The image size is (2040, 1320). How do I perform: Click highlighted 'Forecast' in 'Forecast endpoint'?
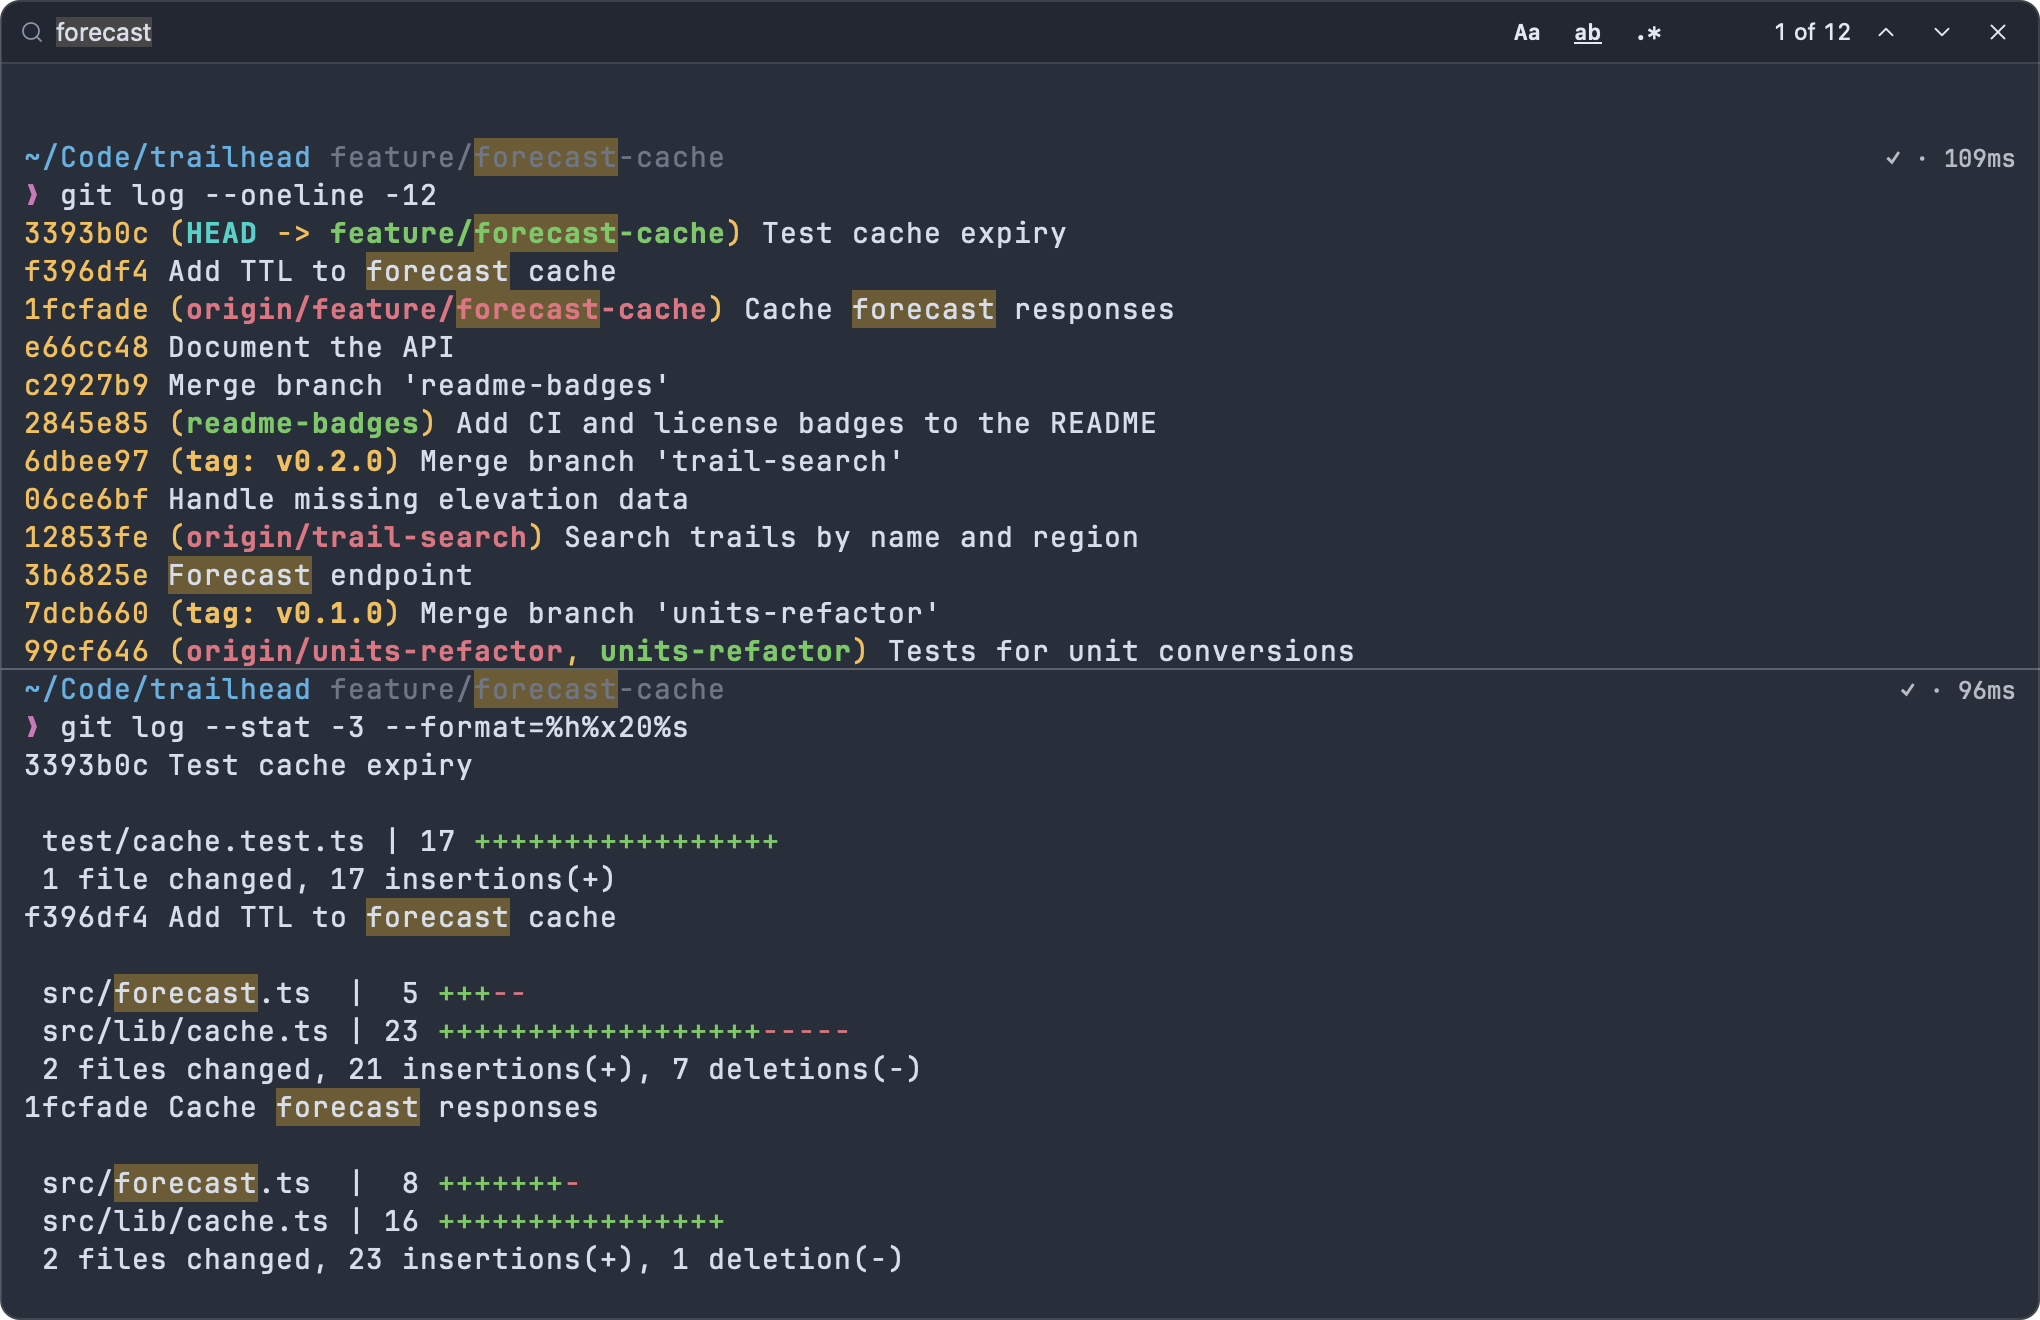pos(239,575)
